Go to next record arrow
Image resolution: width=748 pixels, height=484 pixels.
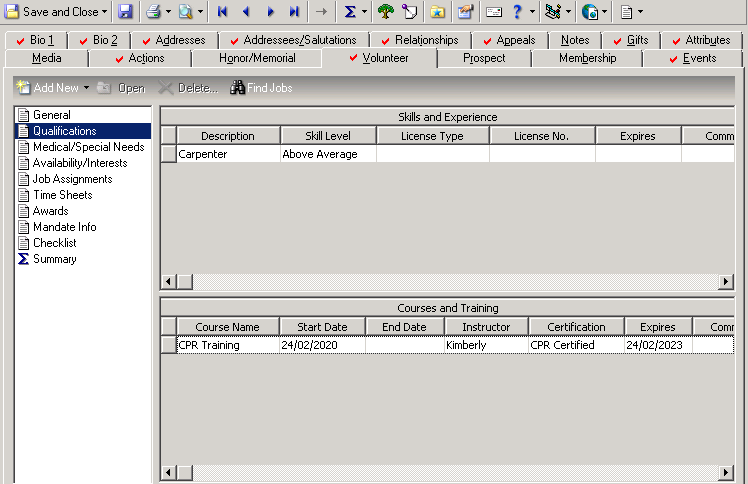click(x=270, y=11)
